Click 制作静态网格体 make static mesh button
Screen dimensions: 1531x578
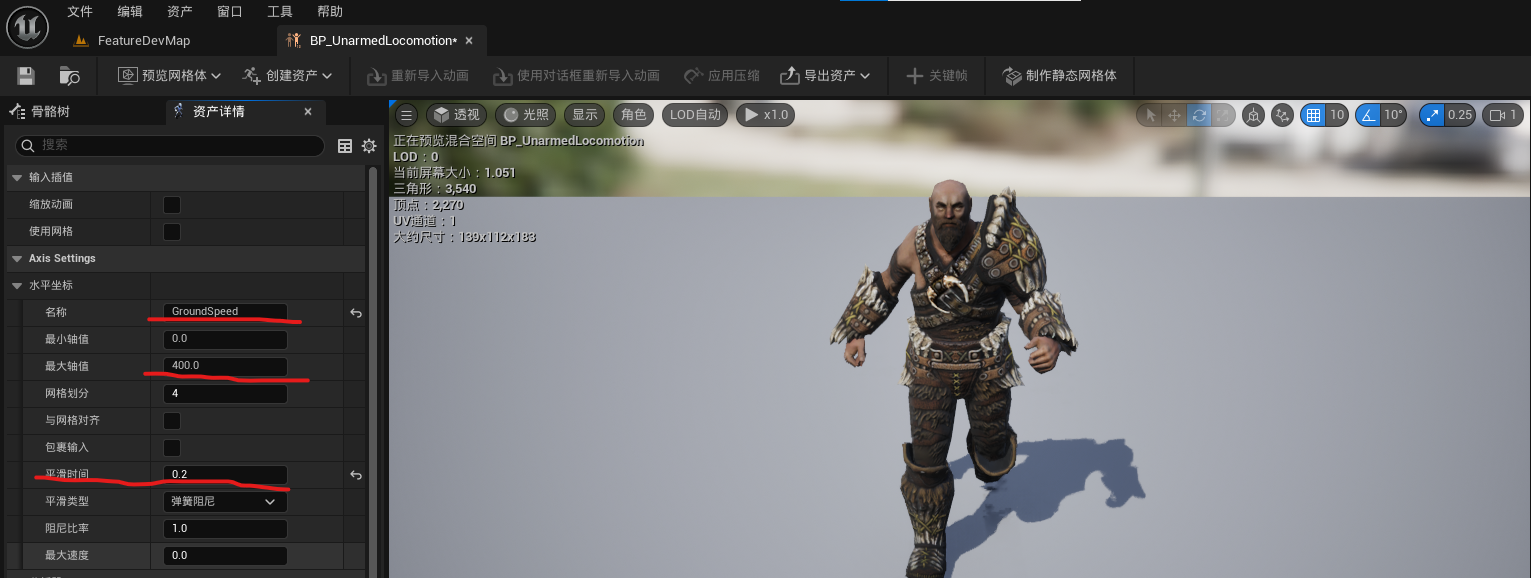click(1059, 76)
